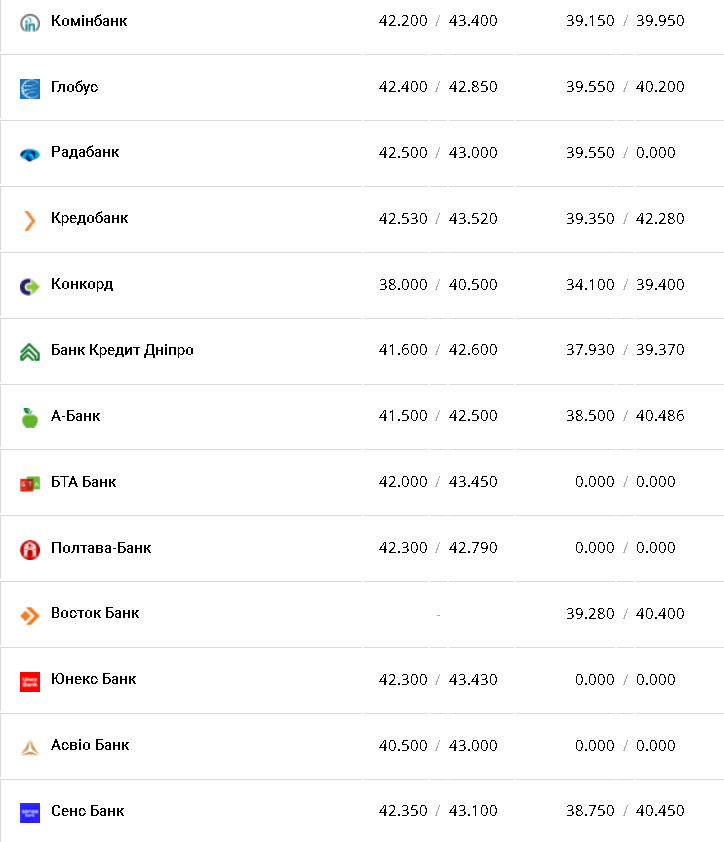This screenshot has height=842, width=724.
Task: Open the Кредобанк name link
Action: tap(89, 218)
